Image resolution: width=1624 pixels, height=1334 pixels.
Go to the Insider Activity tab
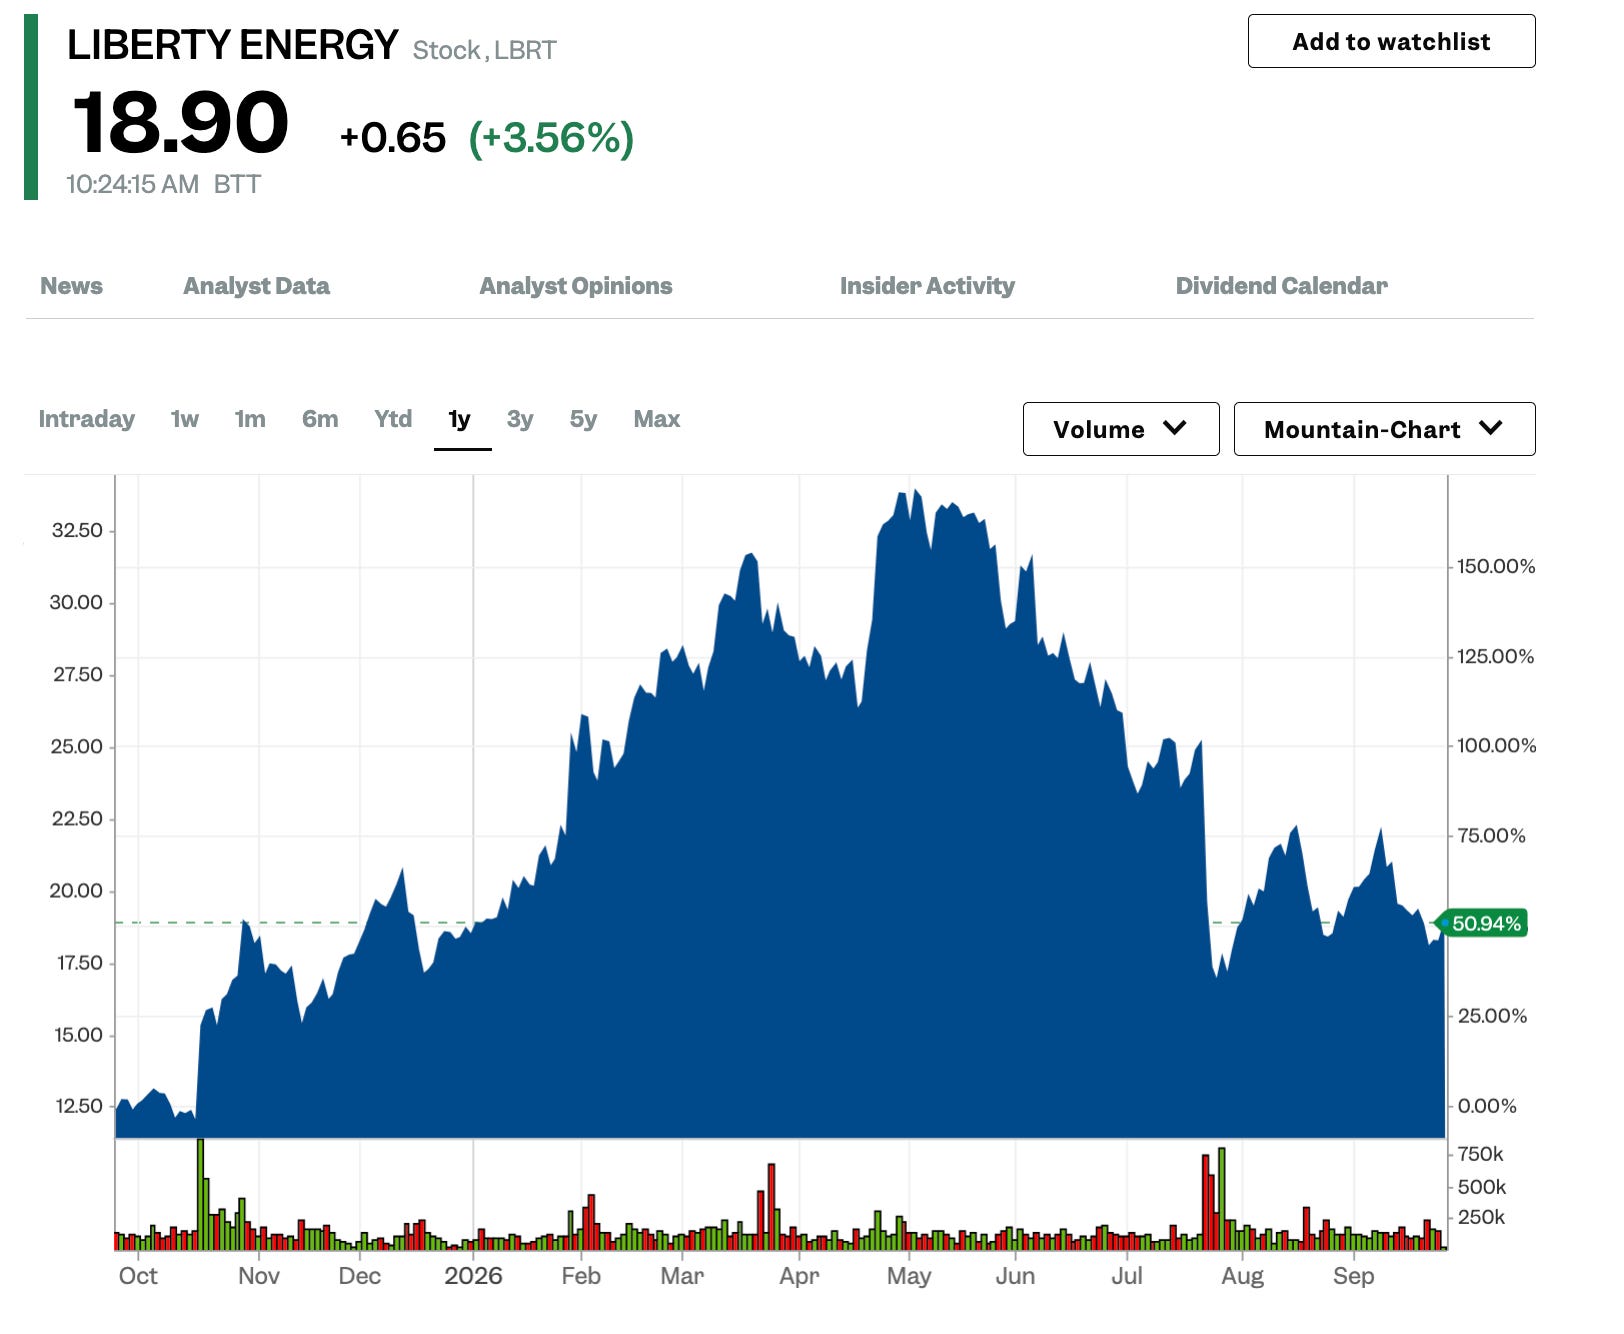927,286
